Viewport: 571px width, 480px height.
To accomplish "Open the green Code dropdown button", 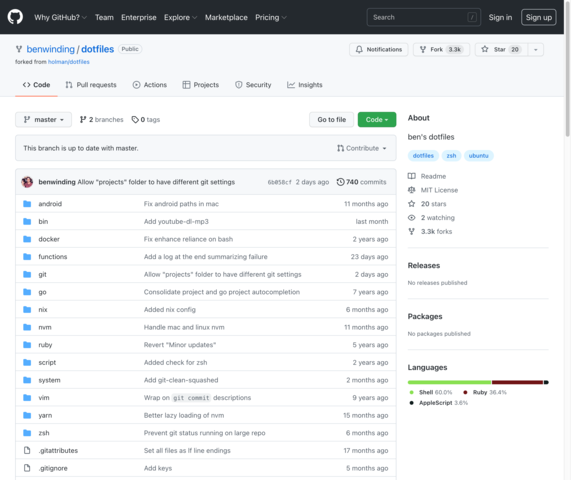I will 377,119.
